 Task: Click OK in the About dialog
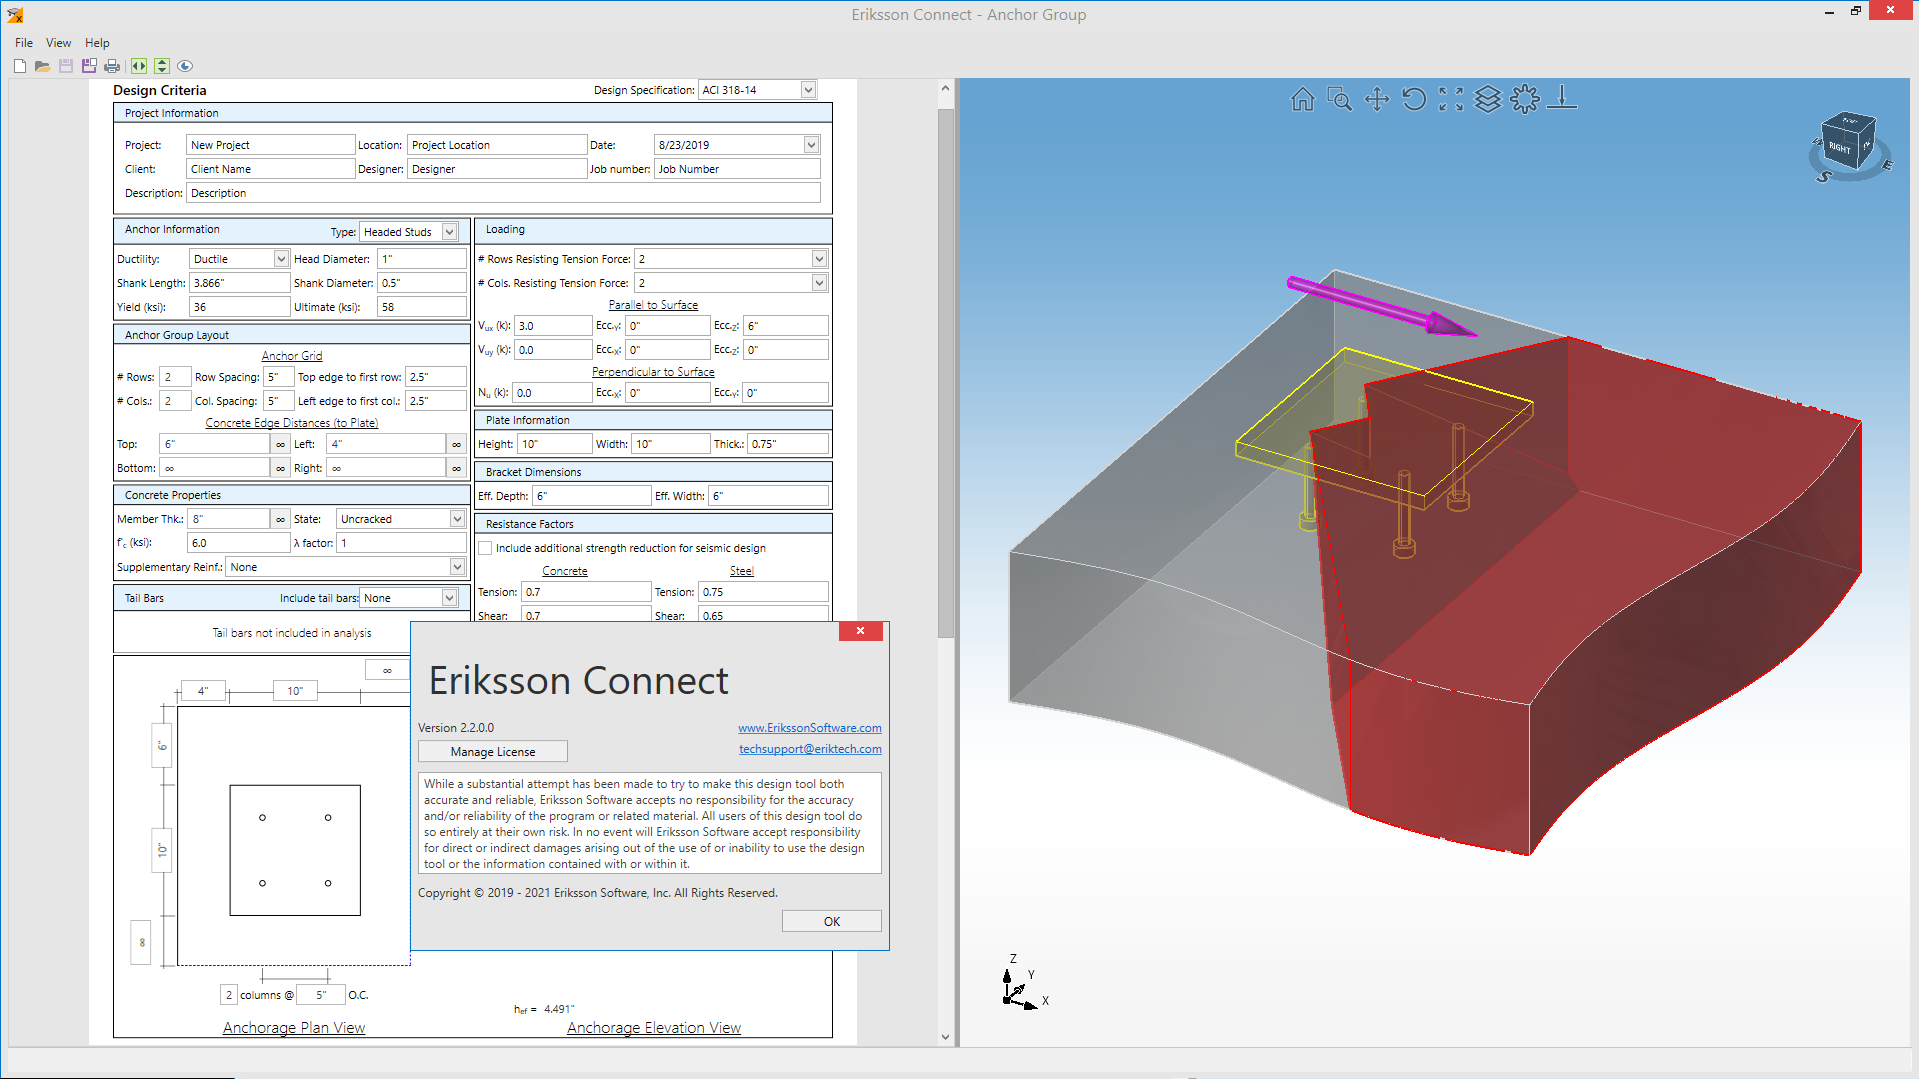pyautogui.click(x=832, y=921)
